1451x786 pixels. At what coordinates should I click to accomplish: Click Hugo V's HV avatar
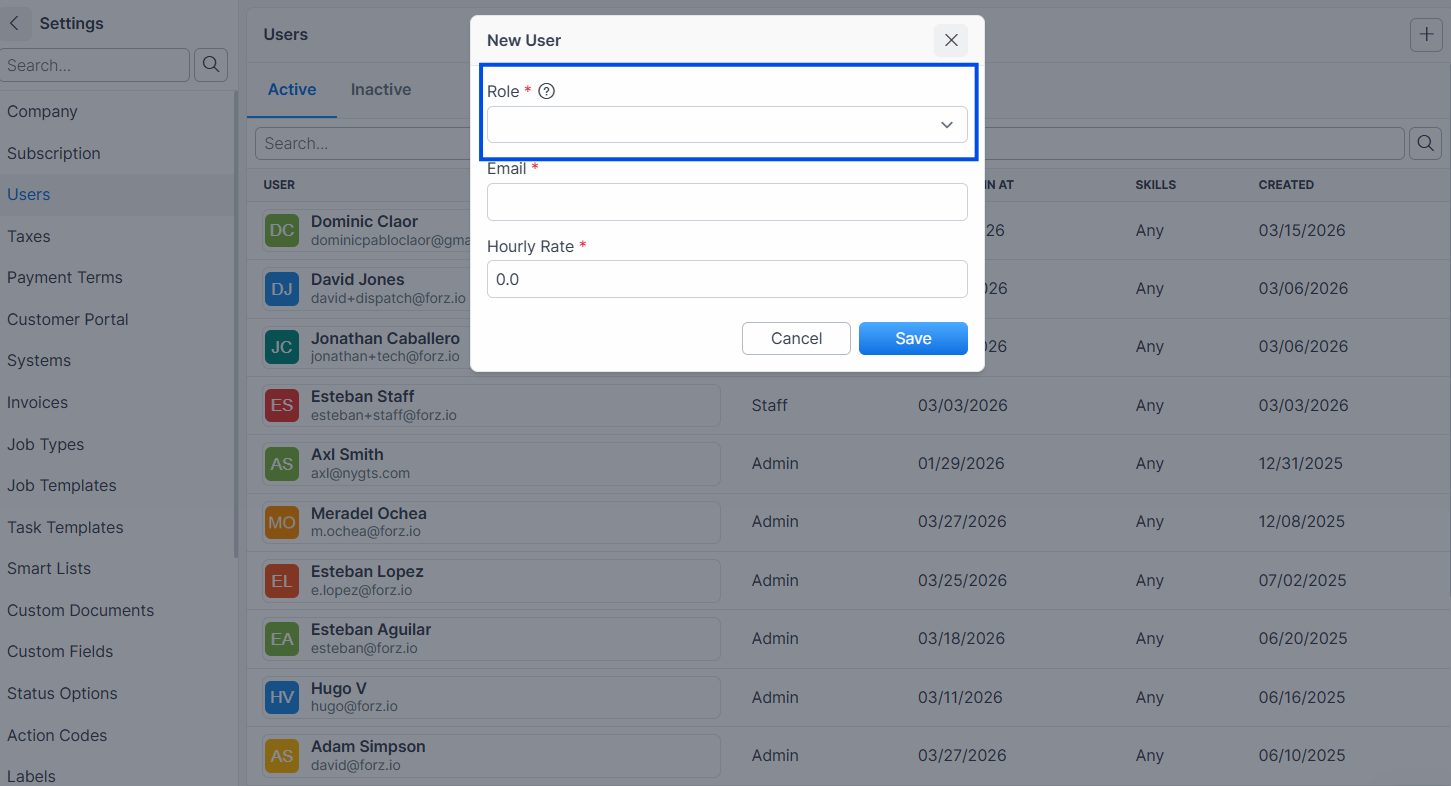tap(282, 697)
